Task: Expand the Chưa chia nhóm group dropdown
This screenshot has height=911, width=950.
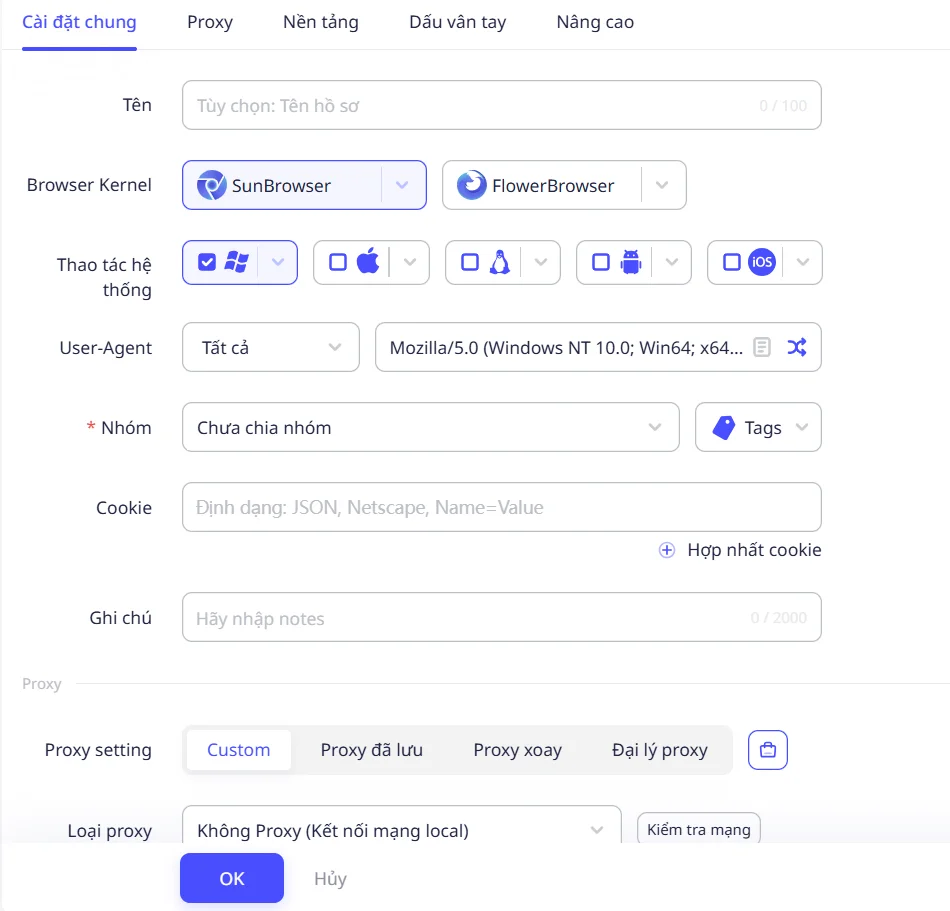Action: 431,428
